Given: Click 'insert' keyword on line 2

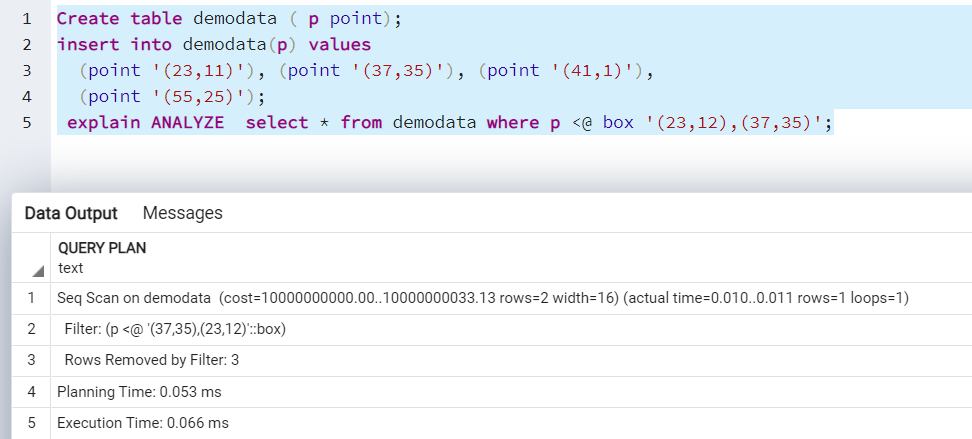Looking at the screenshot, I should (88, 45).
